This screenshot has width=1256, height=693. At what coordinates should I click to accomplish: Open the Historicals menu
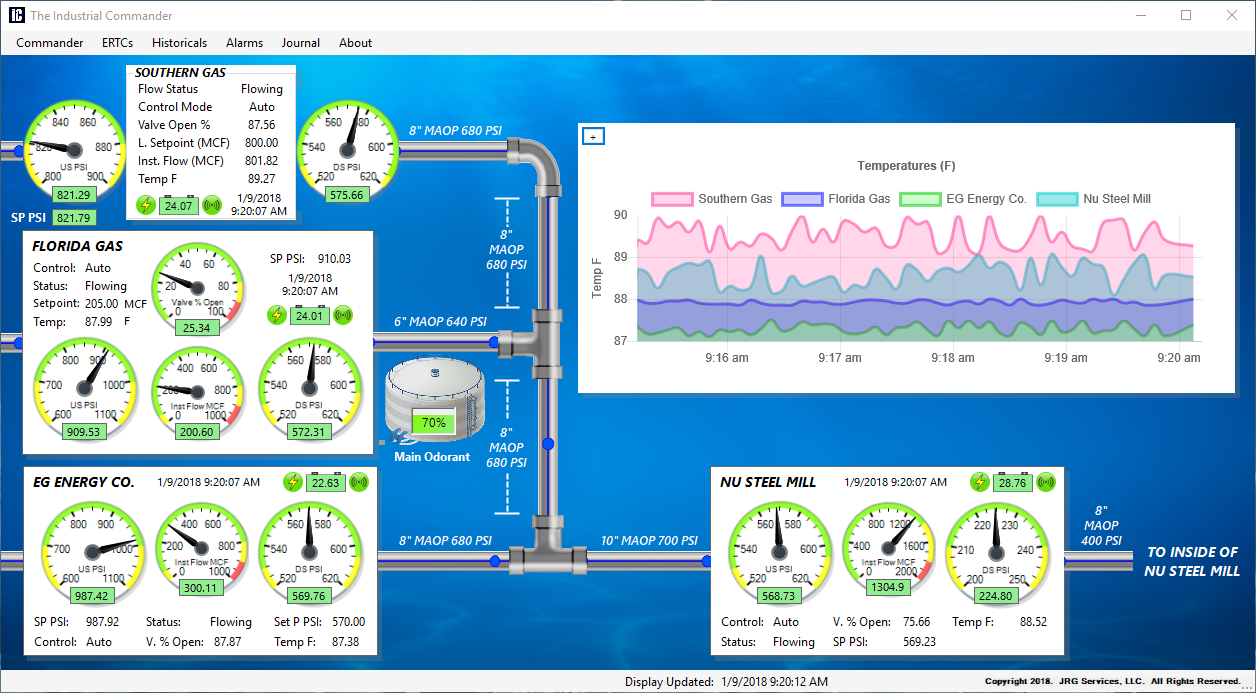click(x=179, y=43)
